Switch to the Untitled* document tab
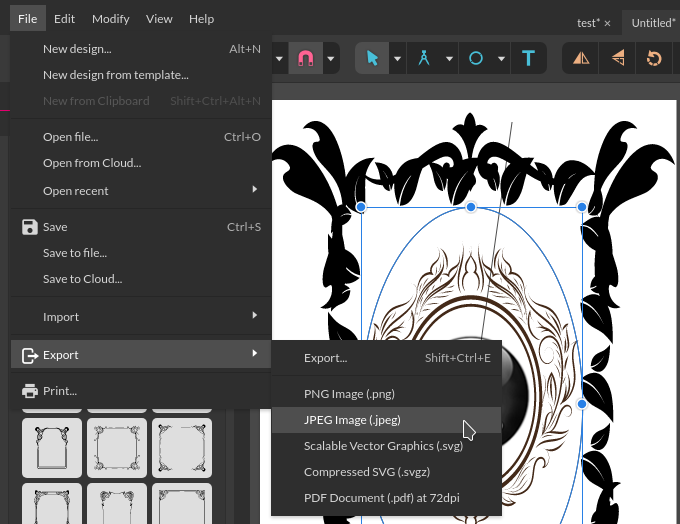 click(x=653, y=23)
